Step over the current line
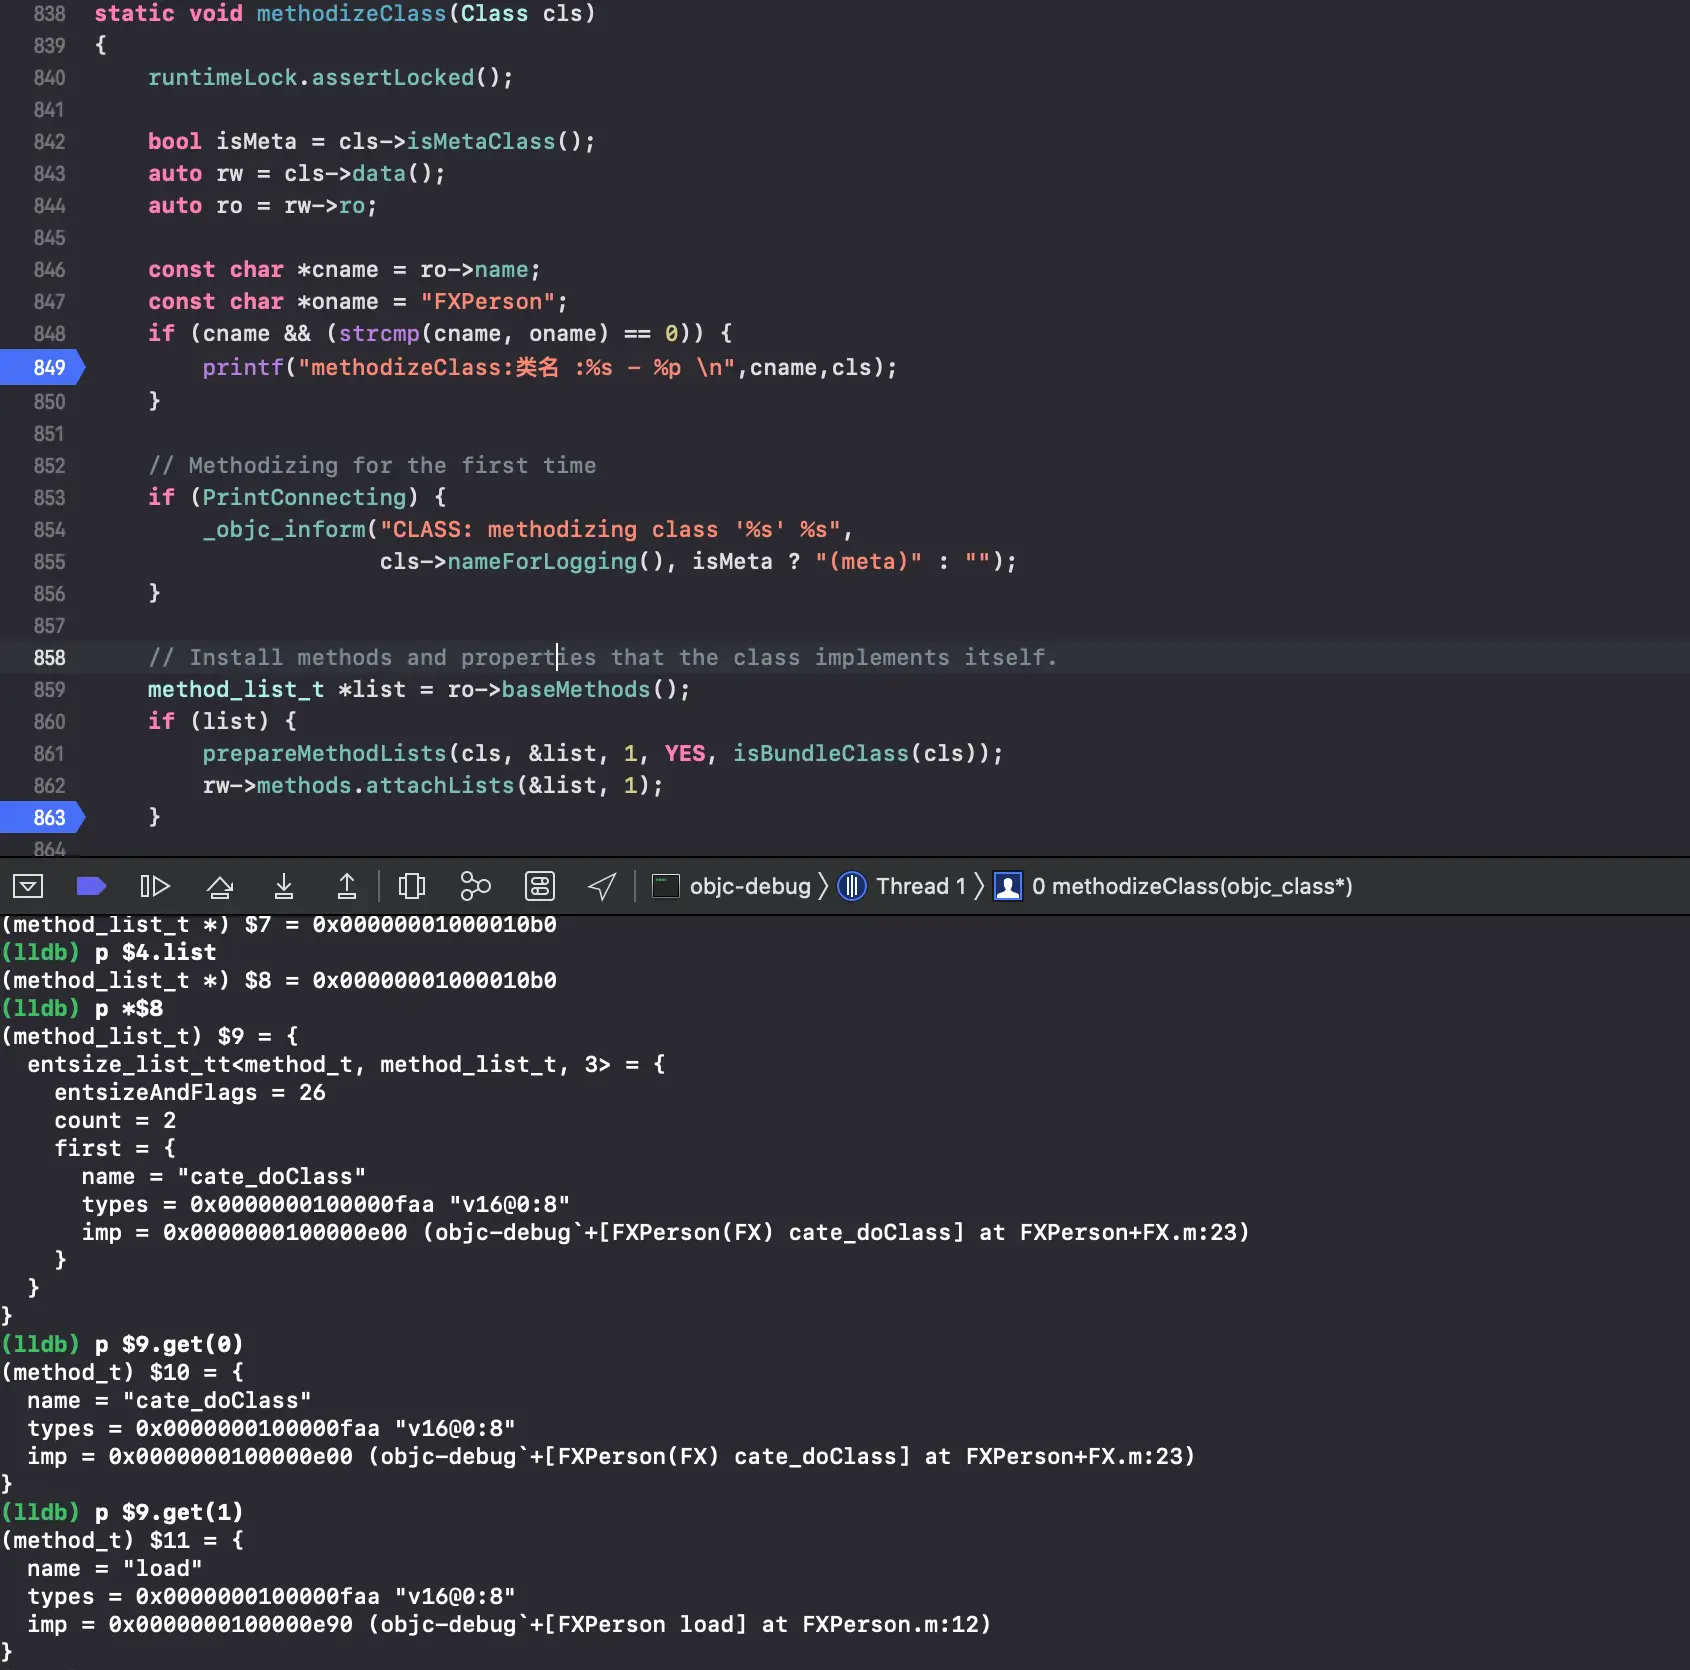 pyautogui.click(x=220, y=886)
